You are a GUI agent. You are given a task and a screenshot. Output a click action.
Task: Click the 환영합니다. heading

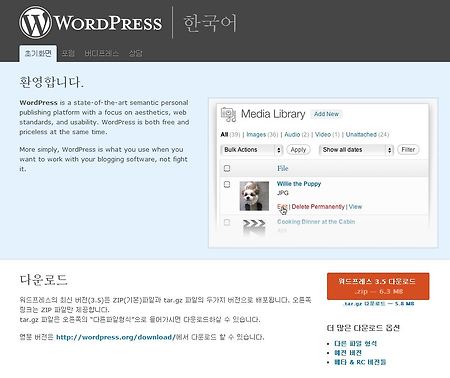[x=52, y=82]
